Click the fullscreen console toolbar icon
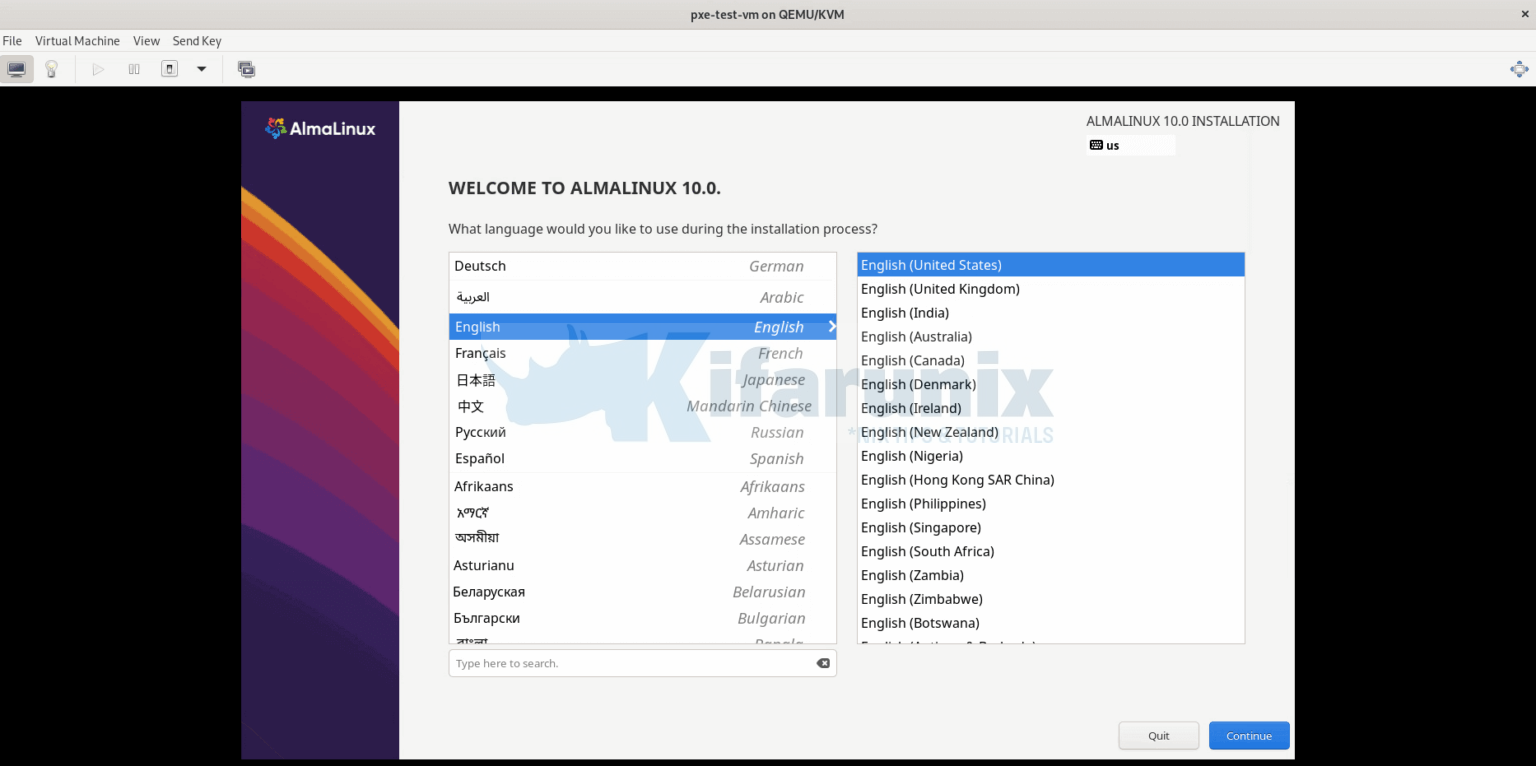 point(246,69)
